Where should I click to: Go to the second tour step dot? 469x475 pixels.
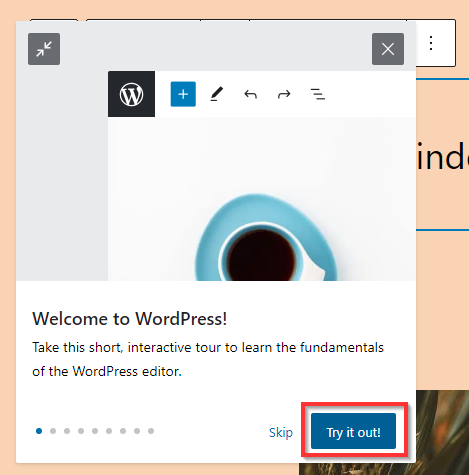pos(53,431)
